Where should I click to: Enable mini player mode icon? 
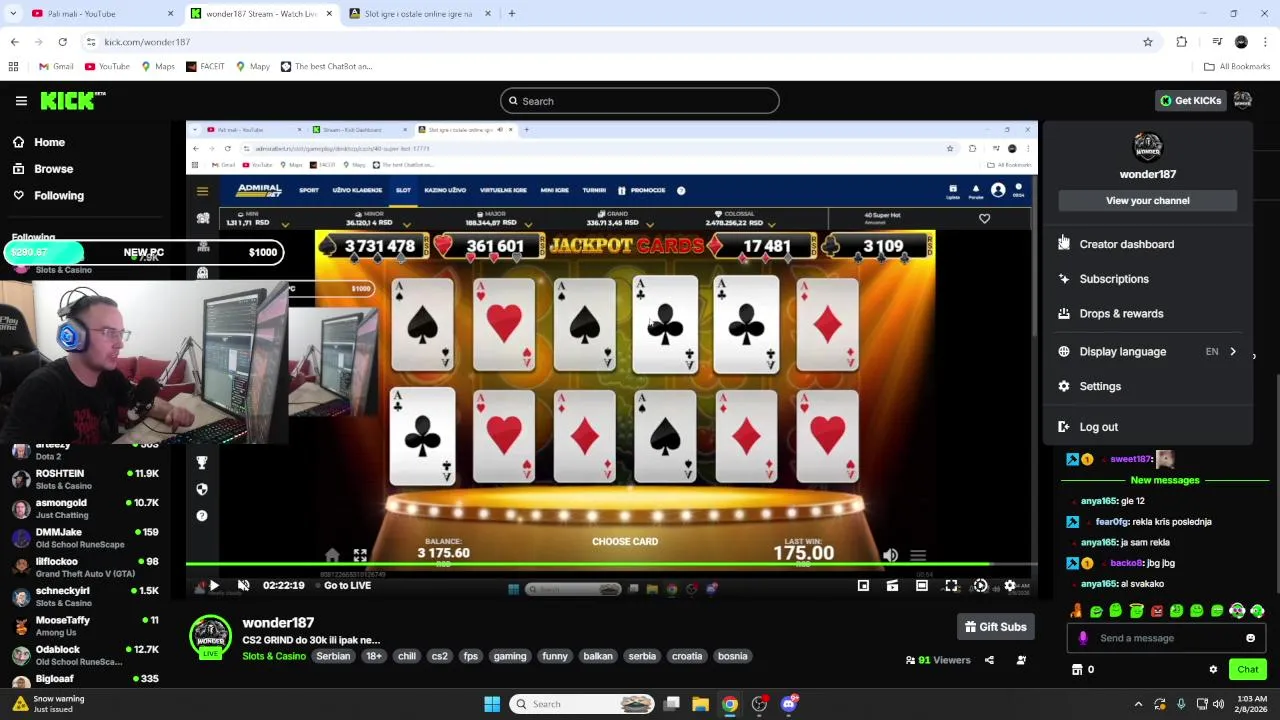[x=863, y=586]
